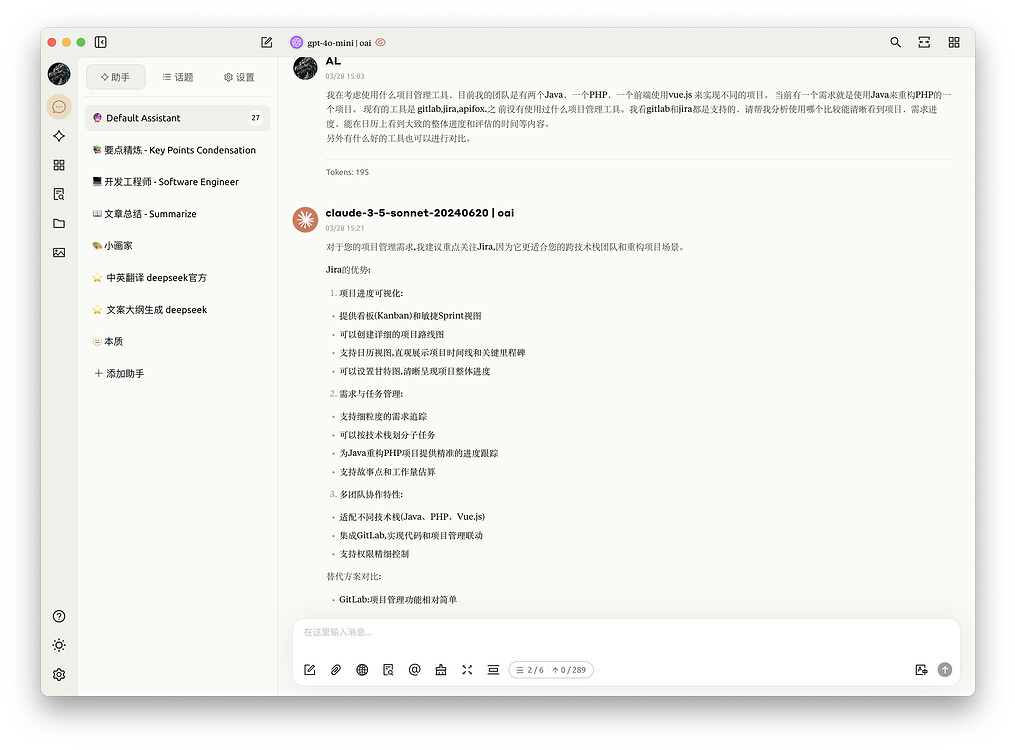Select 中英翻译 deepseek官方 assistant
This screenshot has width=1015, height=750.
pos(177,278)
